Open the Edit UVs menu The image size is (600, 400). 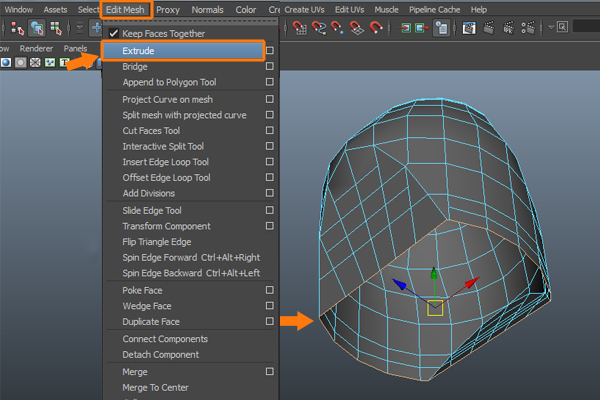tap(350, 9)
